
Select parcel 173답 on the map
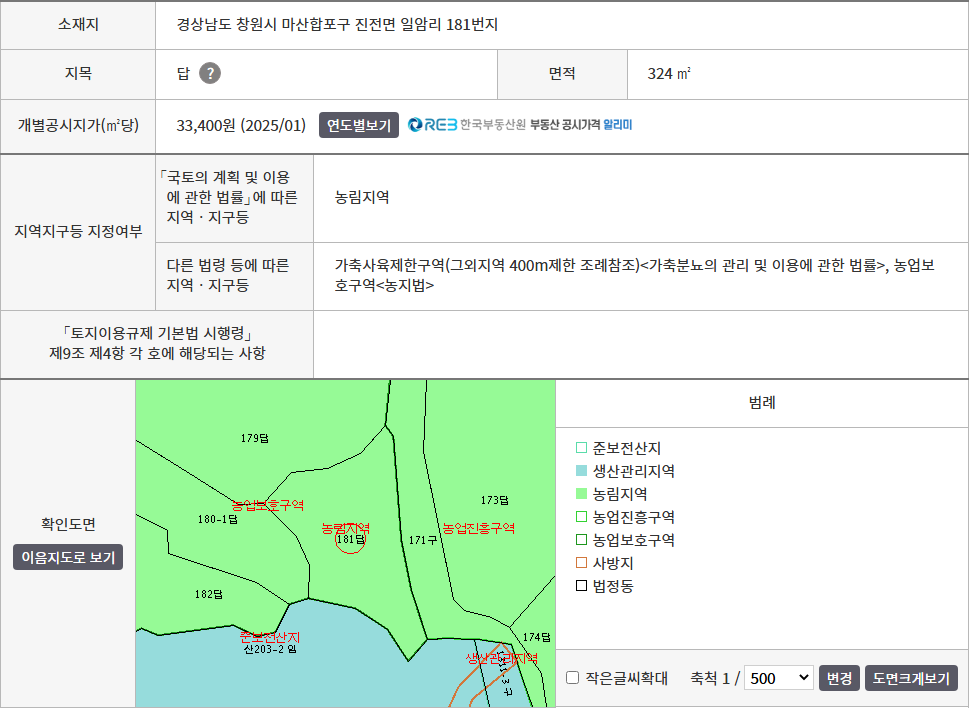494,500
